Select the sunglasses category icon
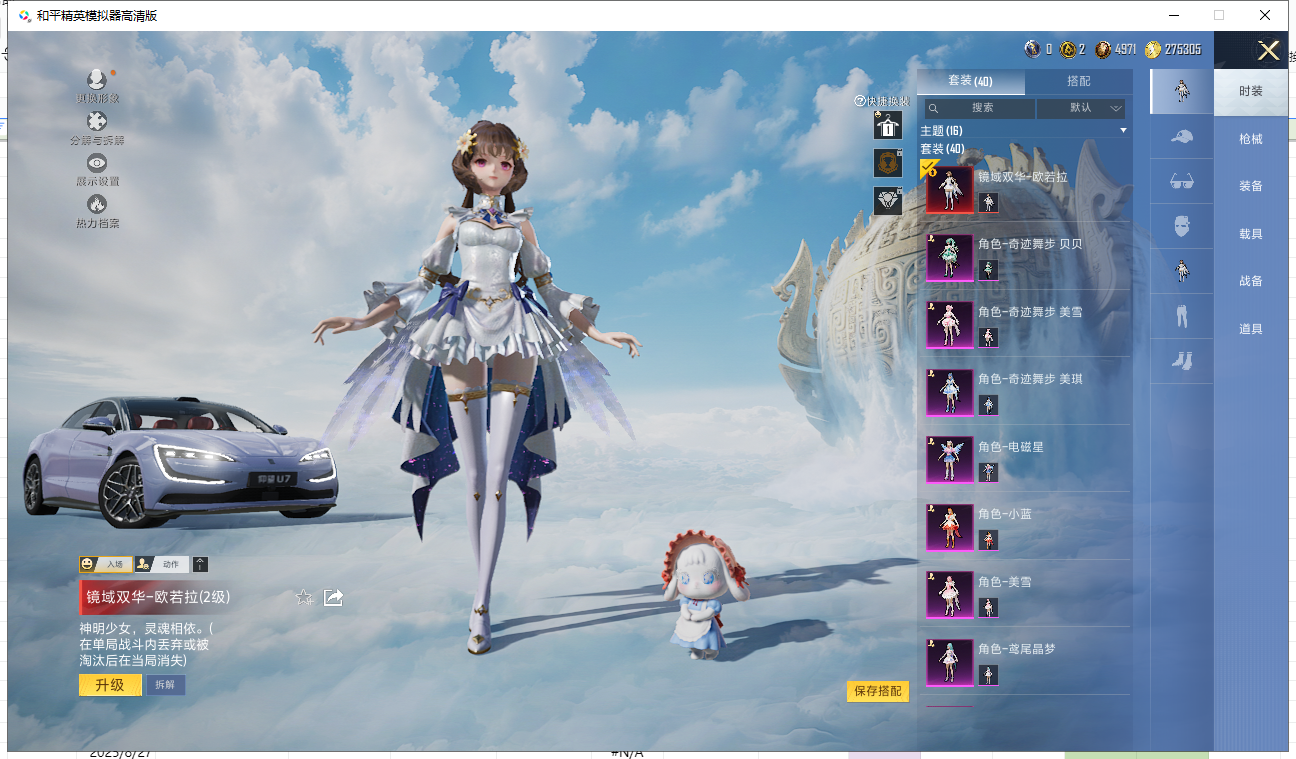This screenshot has width=1296, height=759. (x=1181, y=182)
